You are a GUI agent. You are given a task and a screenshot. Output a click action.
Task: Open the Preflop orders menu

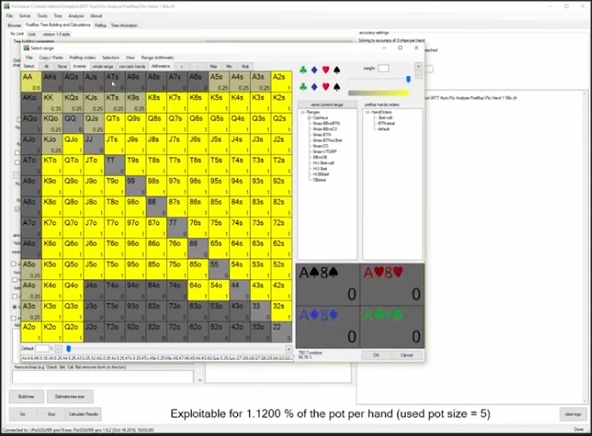82,57
